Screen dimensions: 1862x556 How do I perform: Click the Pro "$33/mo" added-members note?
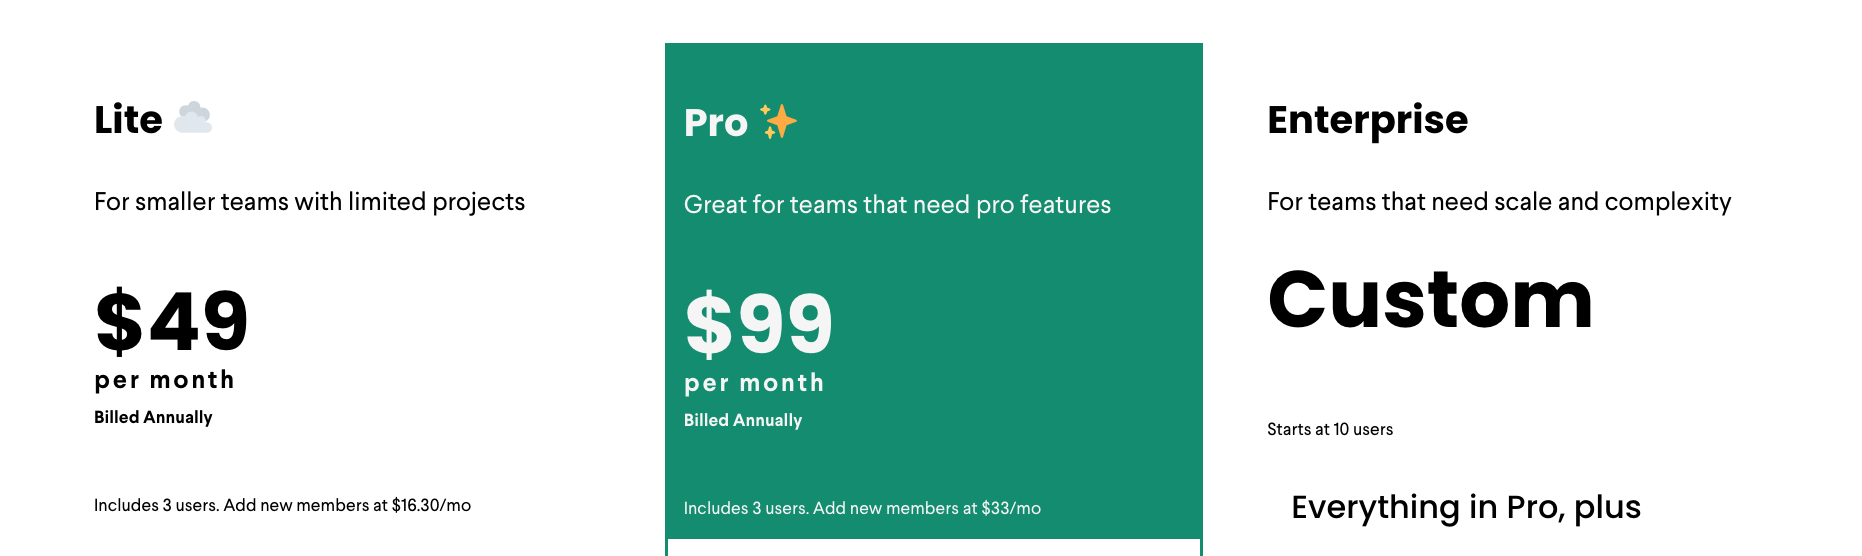click(x=1011, y=508)
